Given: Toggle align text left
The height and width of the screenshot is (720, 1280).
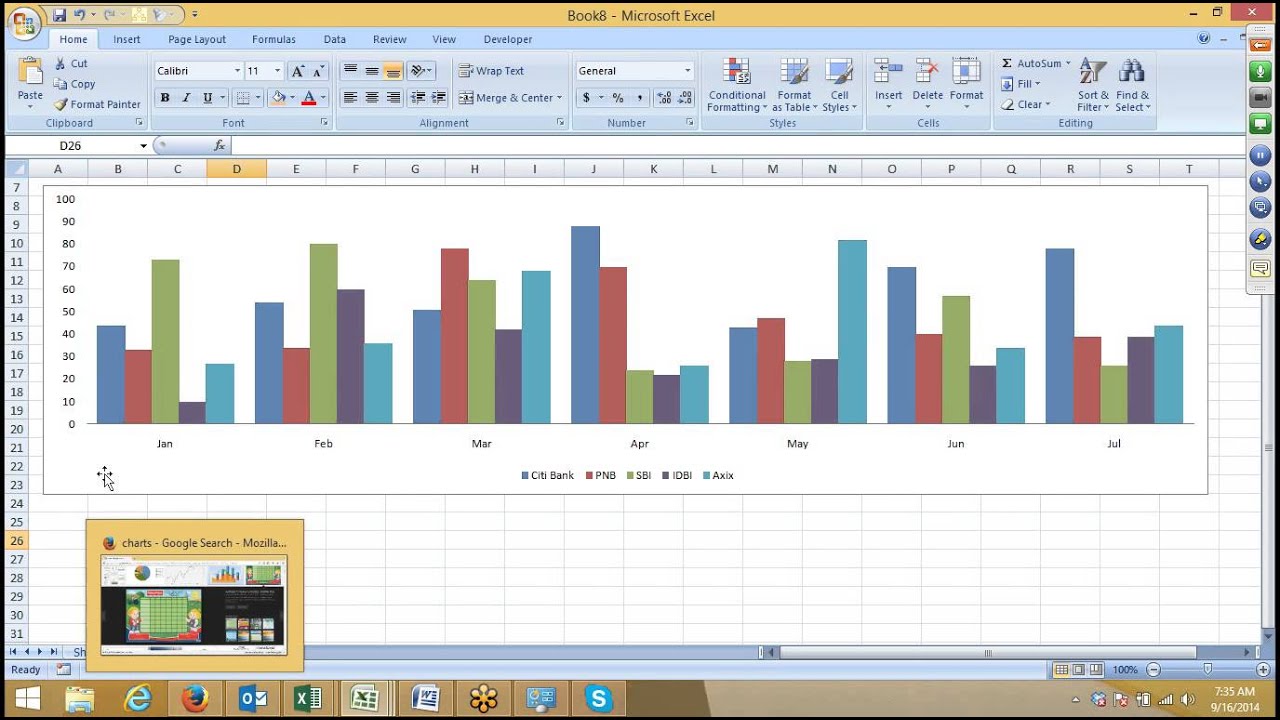Looking at the screenshot, I should tap(350, 98).
